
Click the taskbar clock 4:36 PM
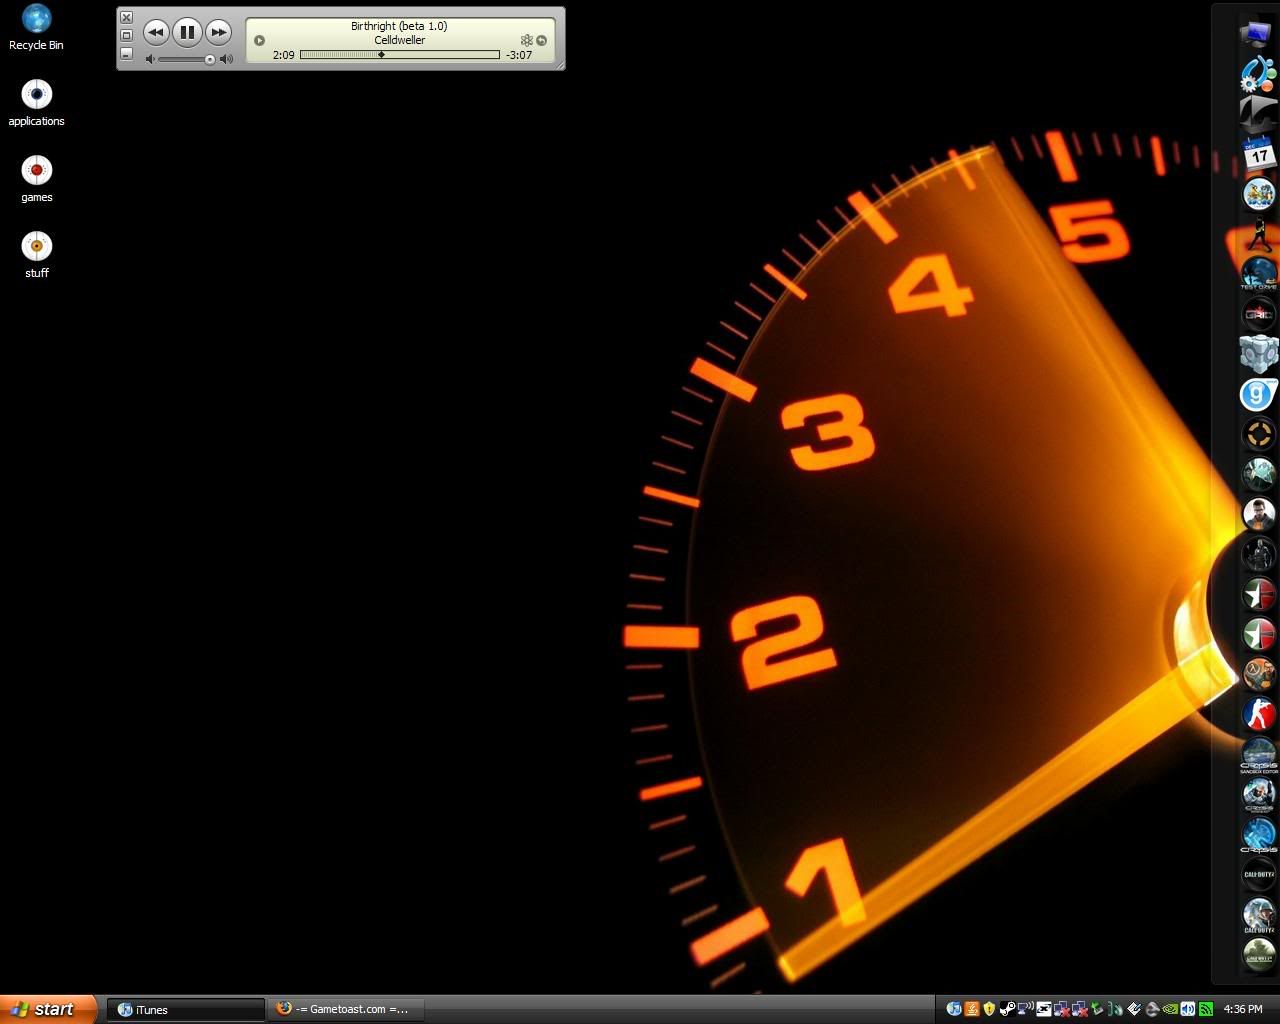click(x=1242, y=1009)
